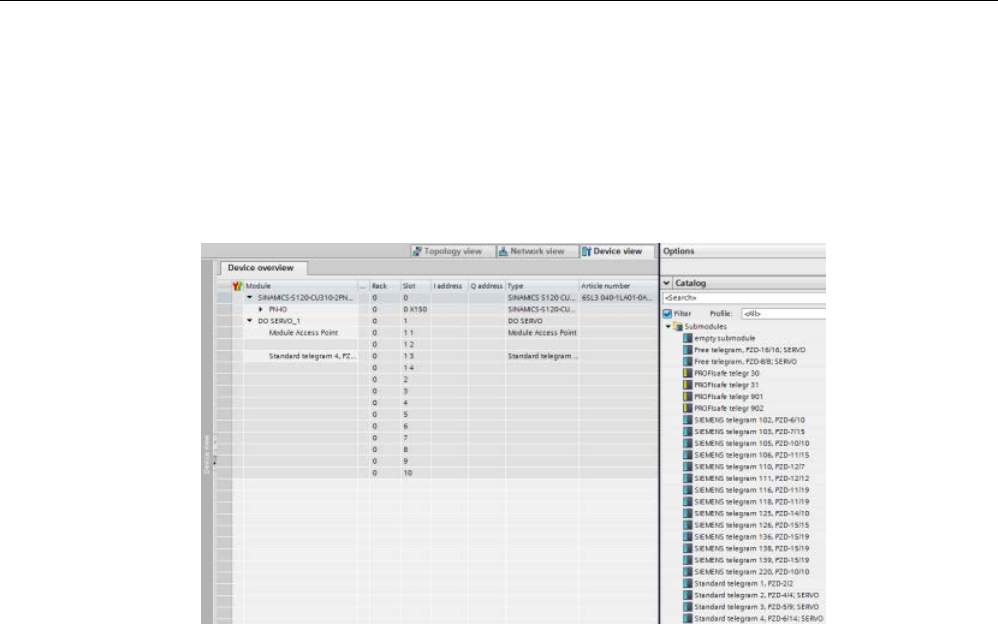Click icon of Free telegram PZD-16/16 SERVO

687,350
